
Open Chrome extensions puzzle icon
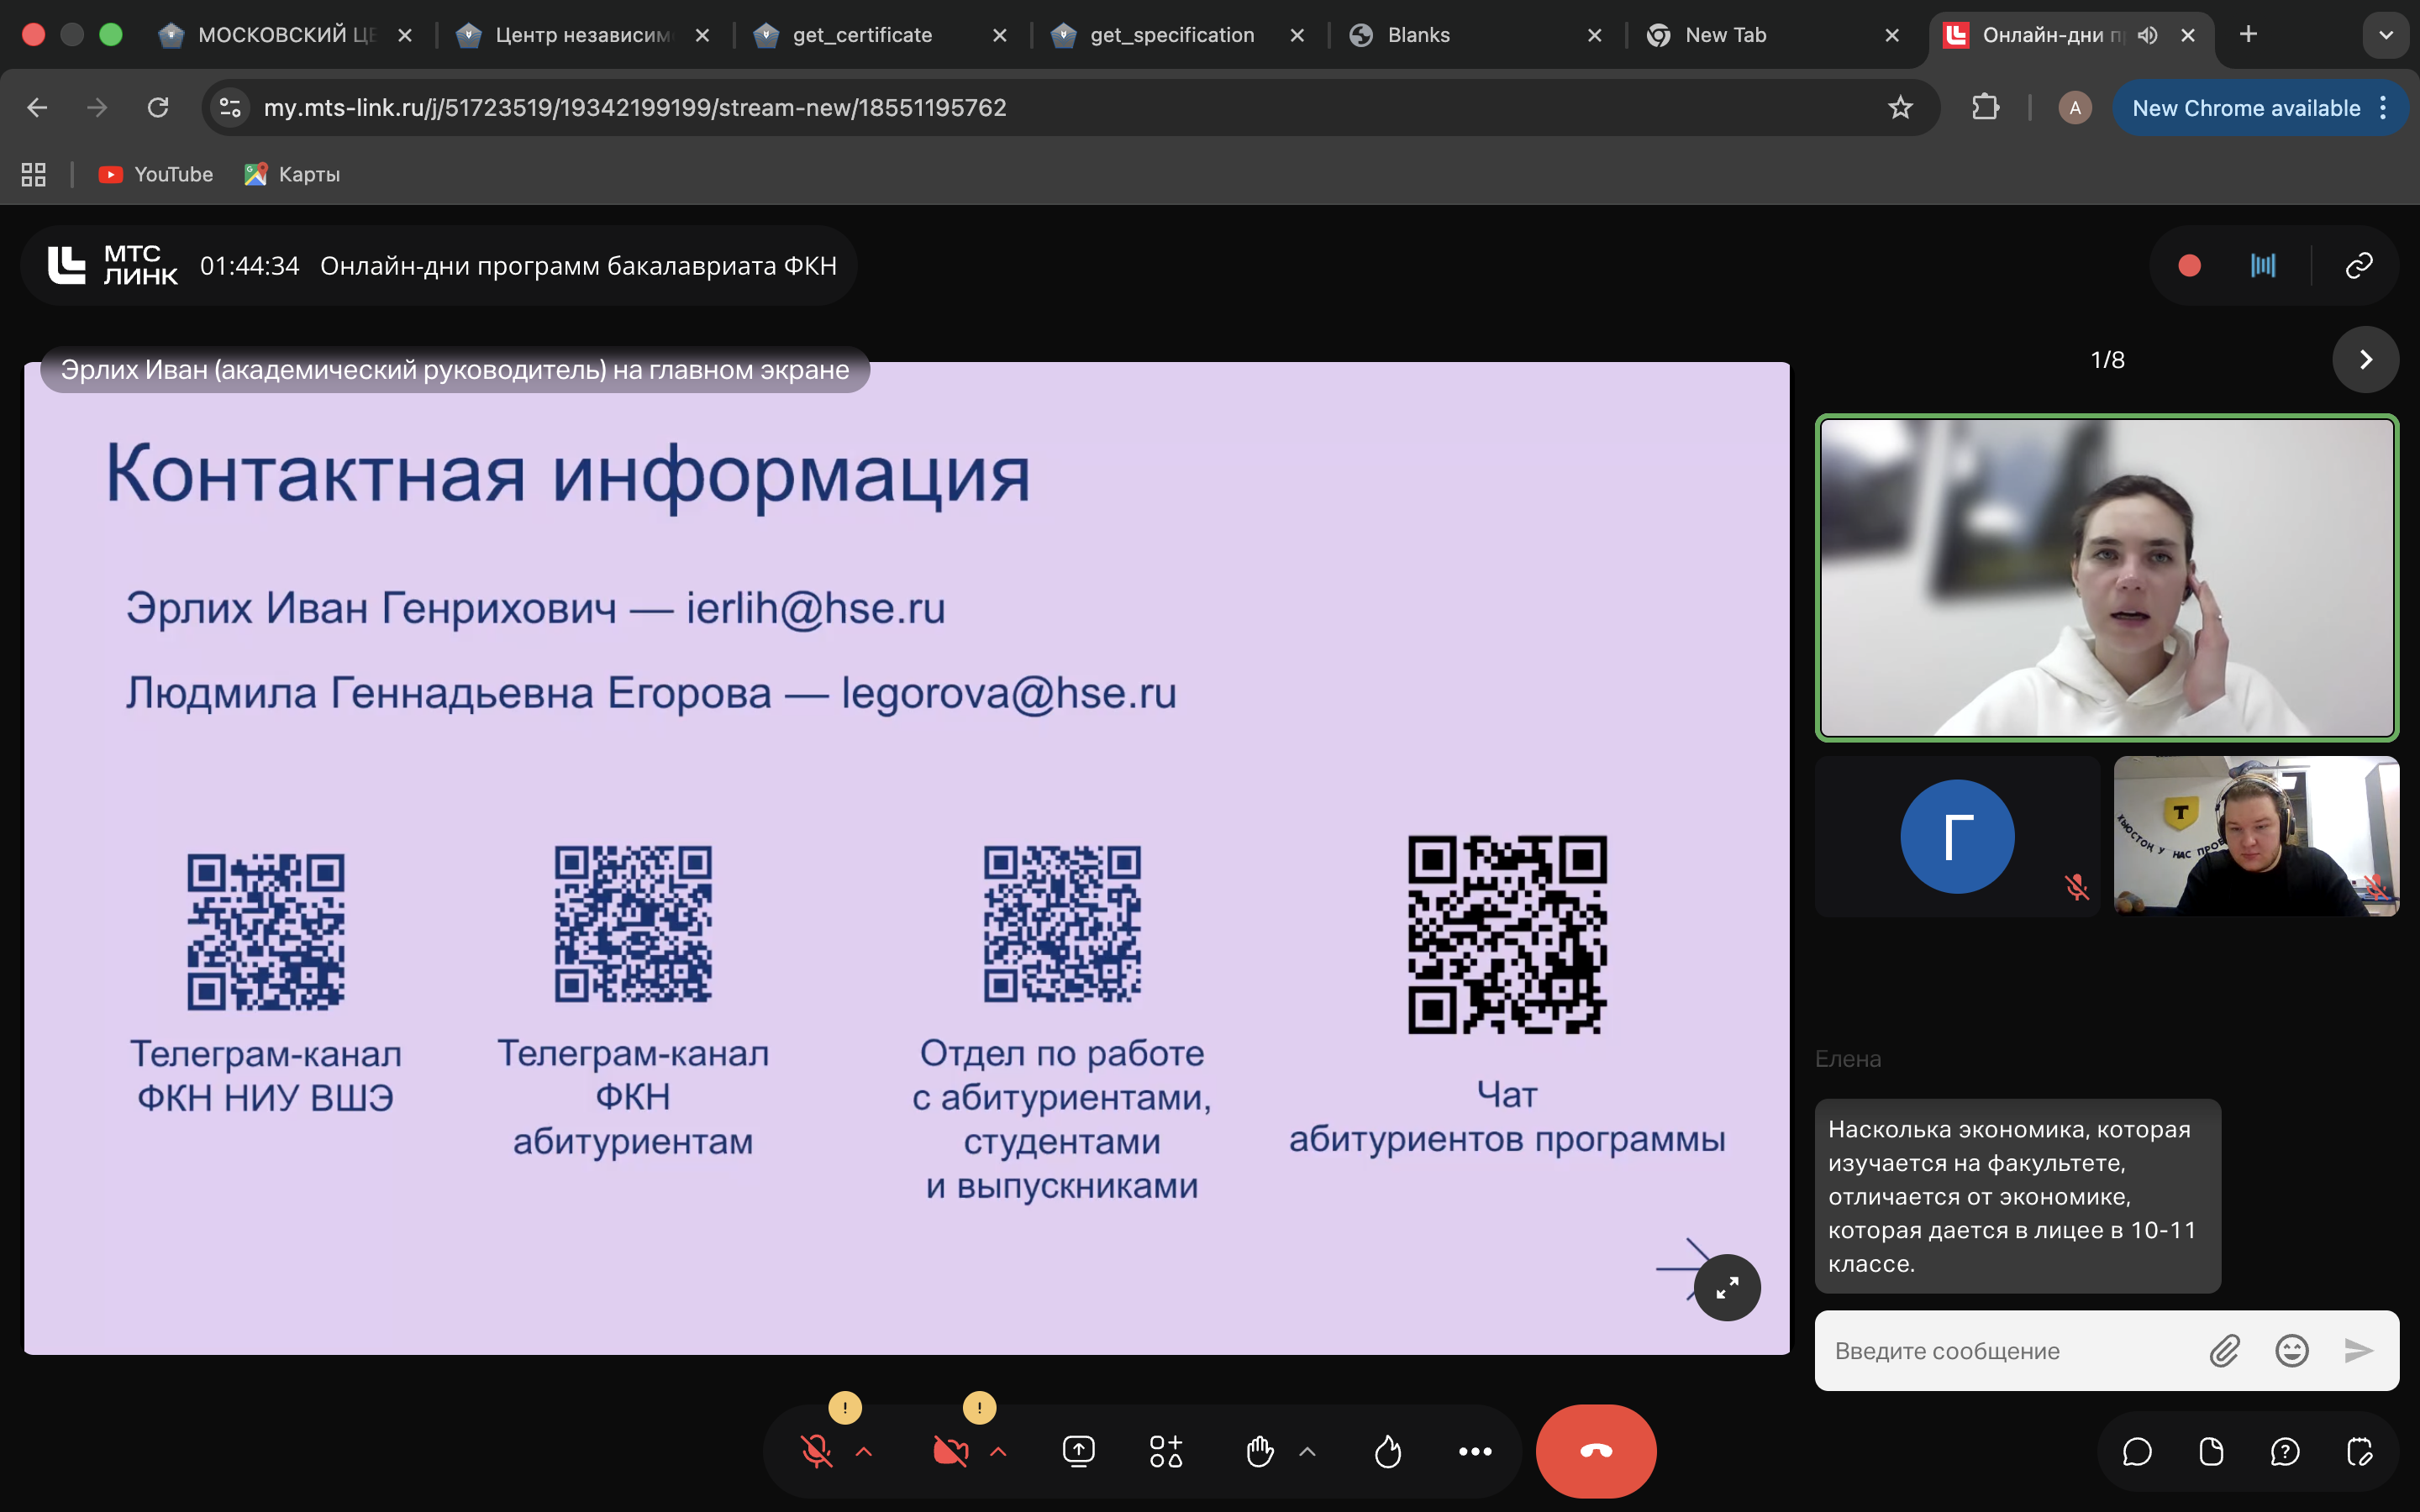click(1985, 107)
